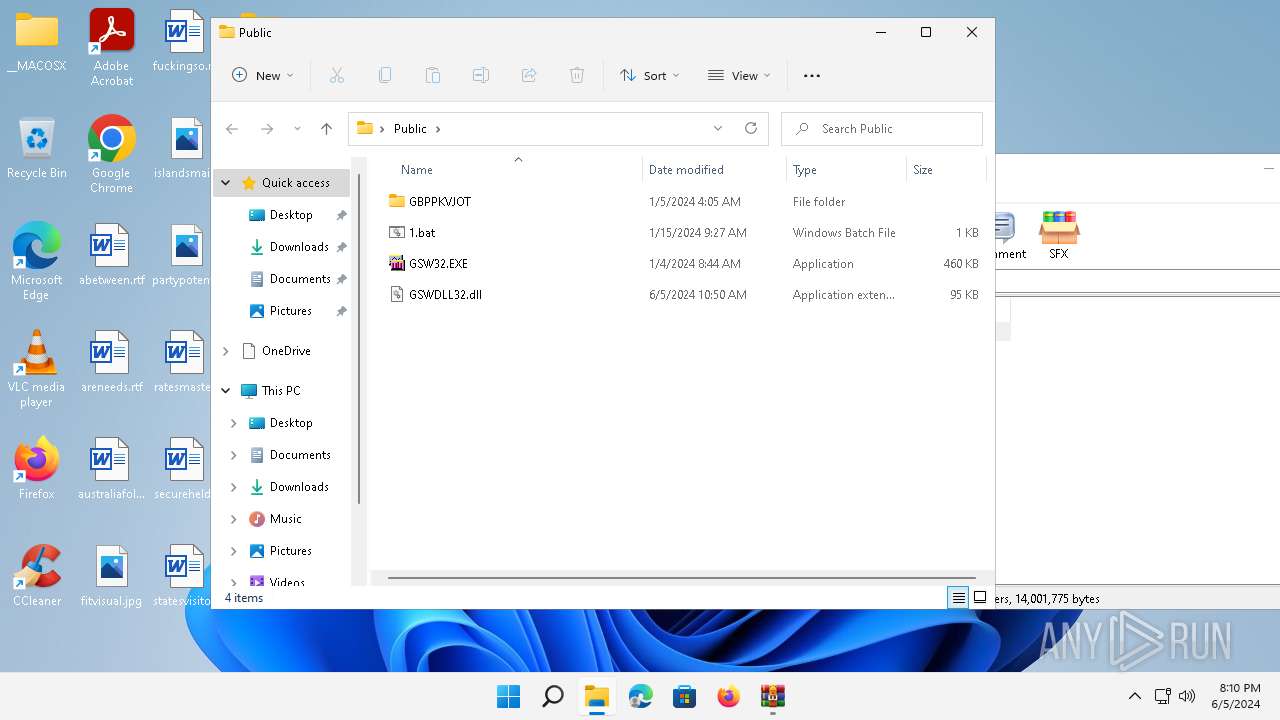
Task: Open the _MACOSX desktop folder
Action: [37, 43]
